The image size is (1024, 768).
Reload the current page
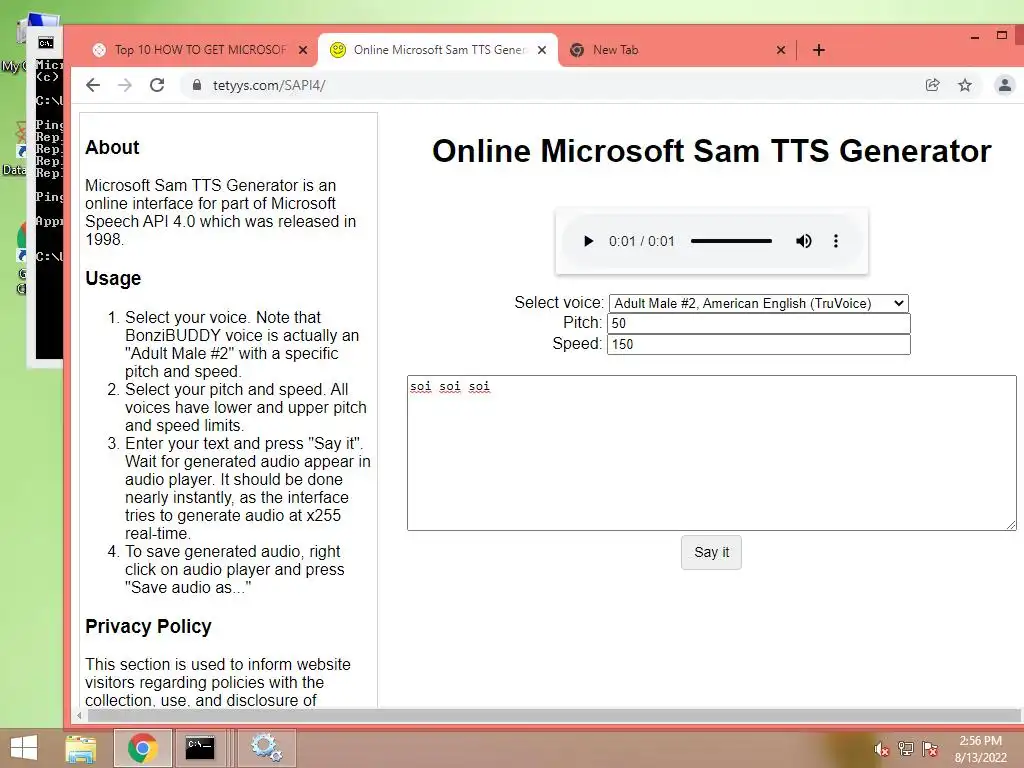click(157, 85)
